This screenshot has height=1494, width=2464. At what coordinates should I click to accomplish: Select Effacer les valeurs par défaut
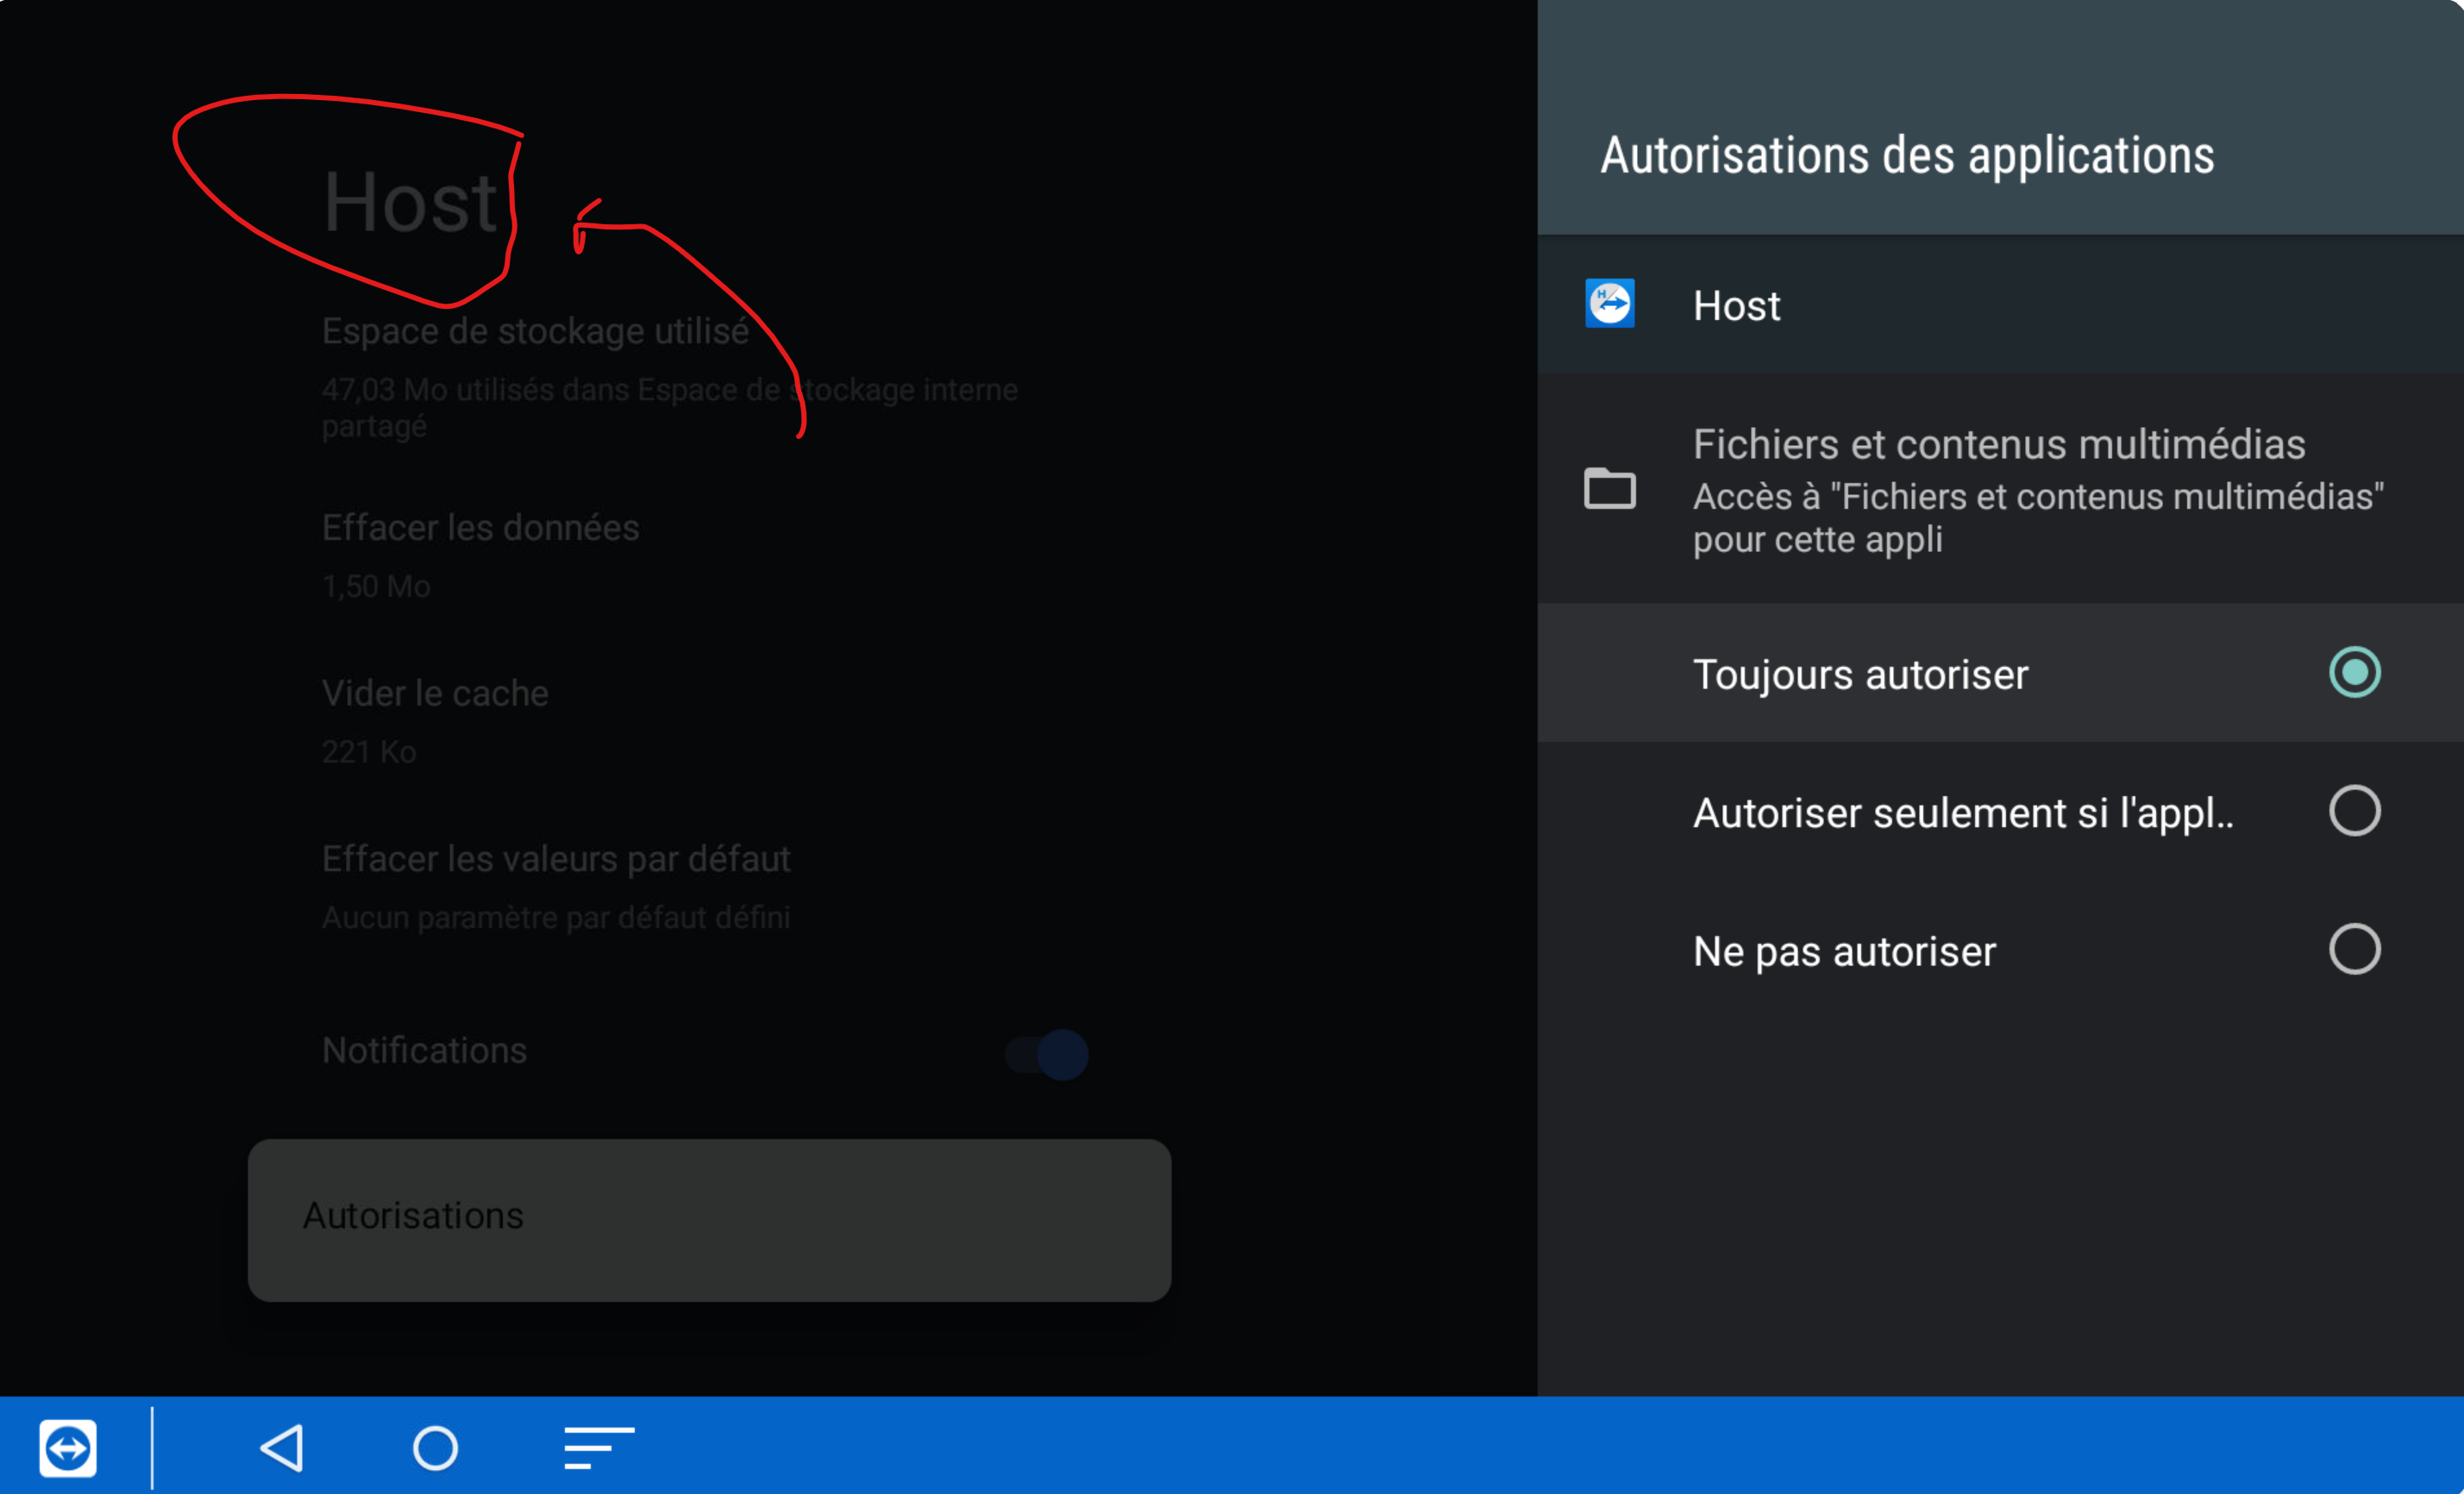point(556,860)
